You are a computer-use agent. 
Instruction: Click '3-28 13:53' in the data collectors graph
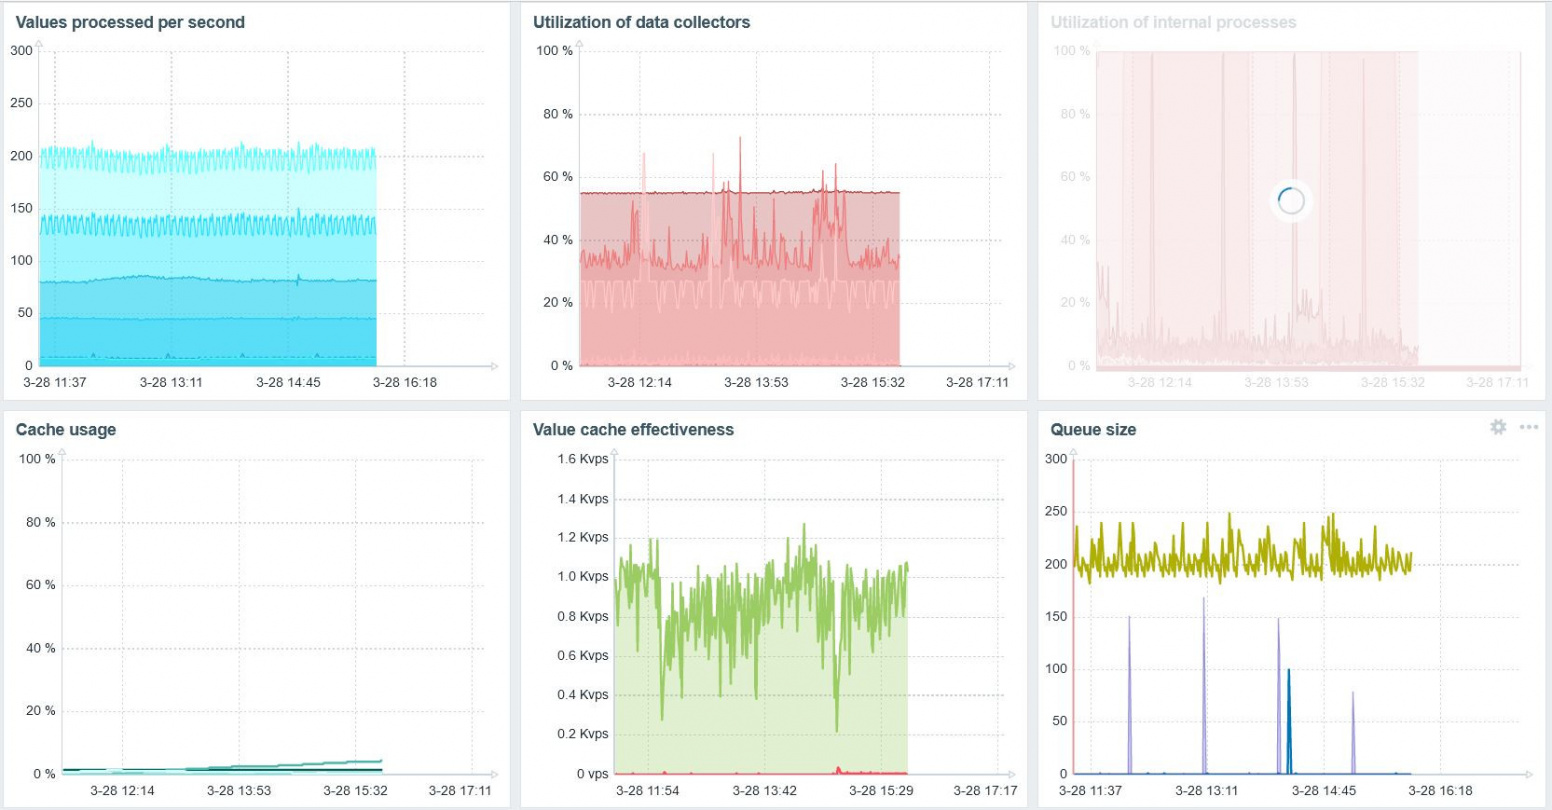tap(756, 382)
